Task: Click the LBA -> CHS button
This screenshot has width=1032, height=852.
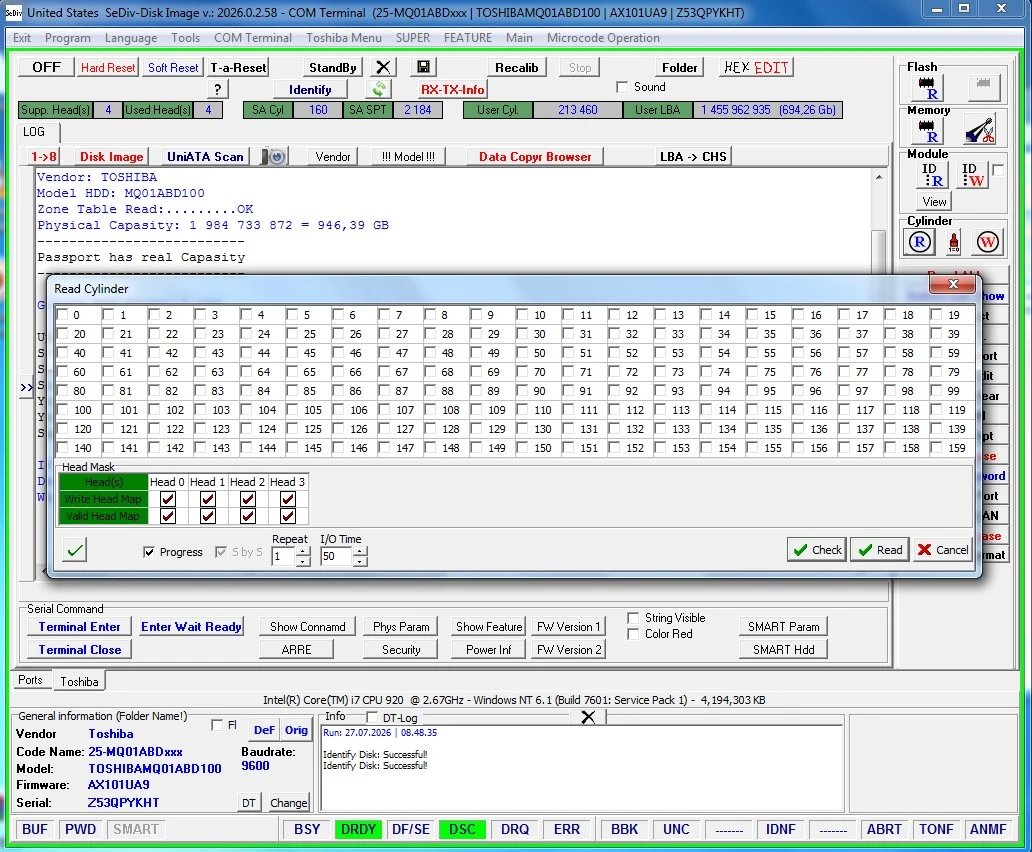Action: 693,157
